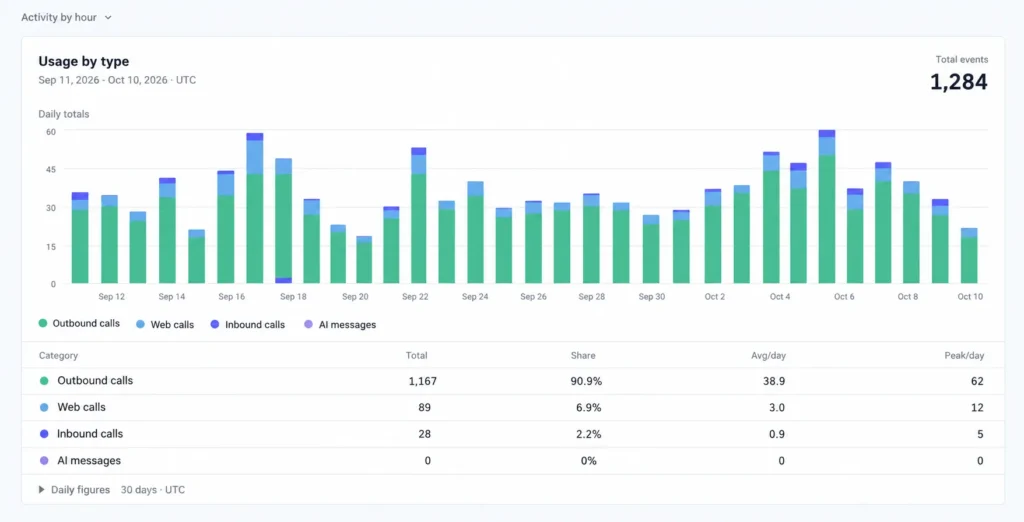Click the Sep 24 axis label
The width and height of the screenshot is (1024, 522).
[475, 297]
